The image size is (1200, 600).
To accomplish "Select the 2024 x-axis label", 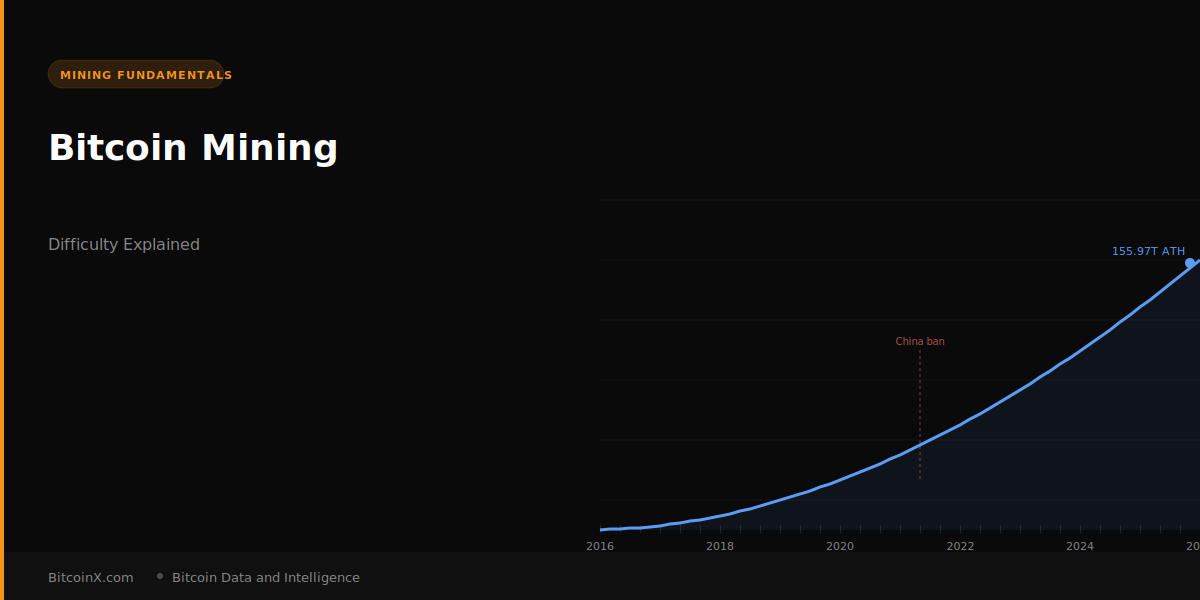I will click(1080, 546).
